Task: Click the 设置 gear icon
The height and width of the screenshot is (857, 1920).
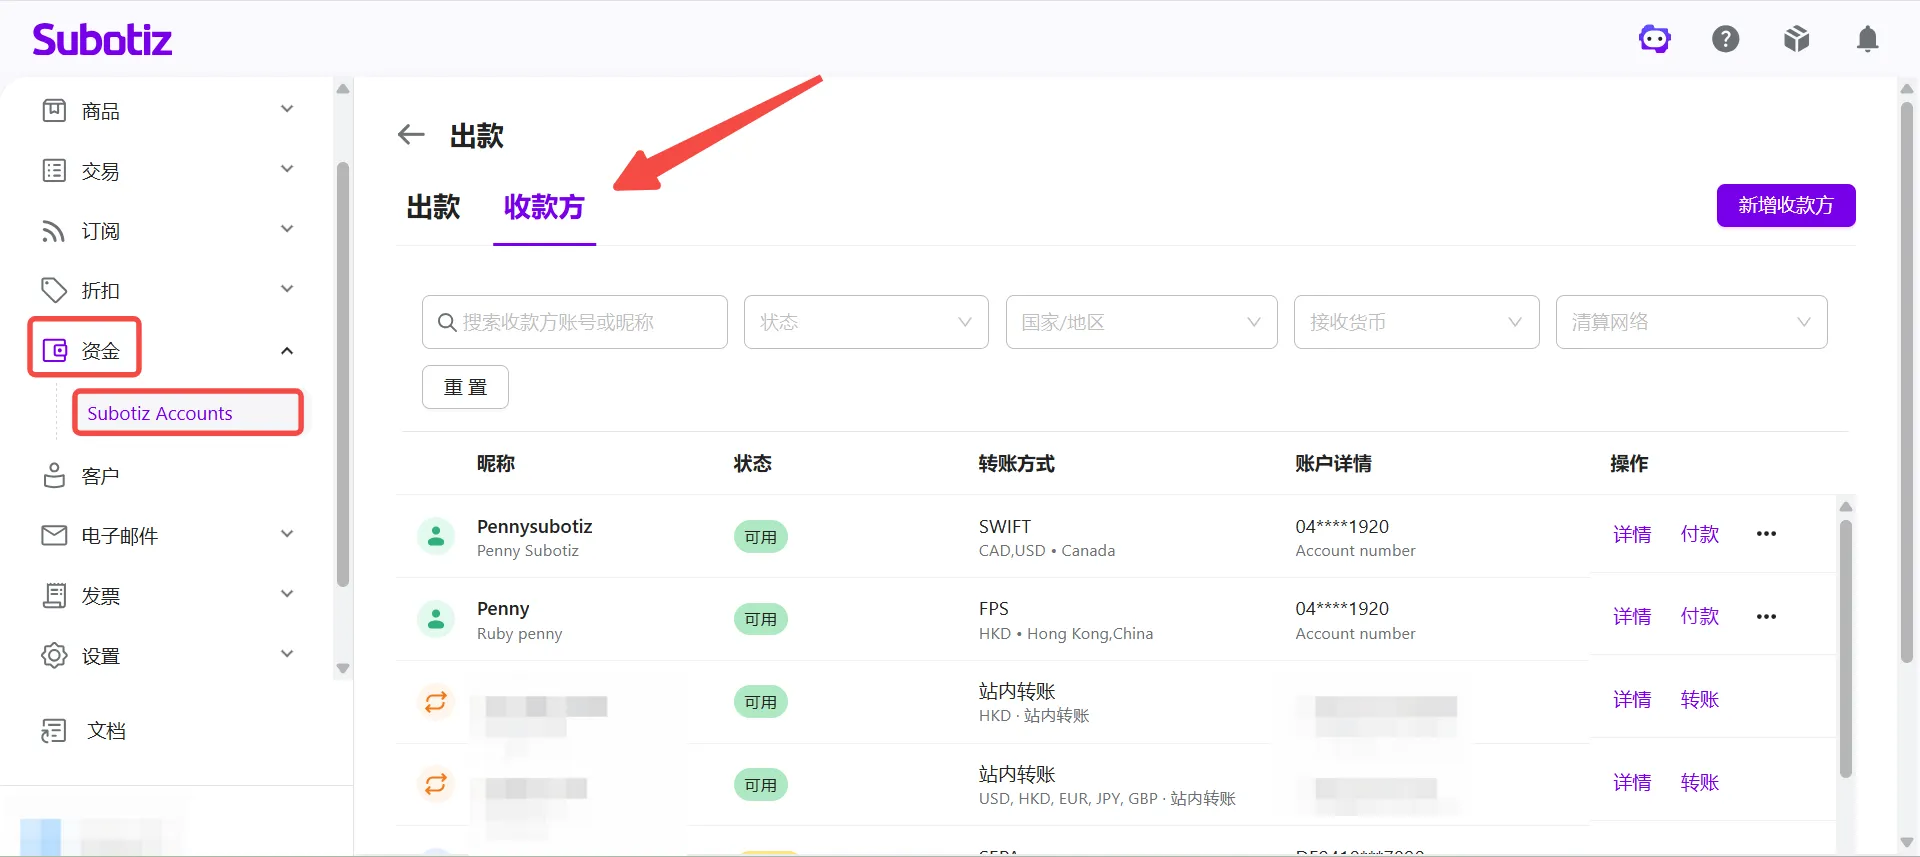Action: 54,656
